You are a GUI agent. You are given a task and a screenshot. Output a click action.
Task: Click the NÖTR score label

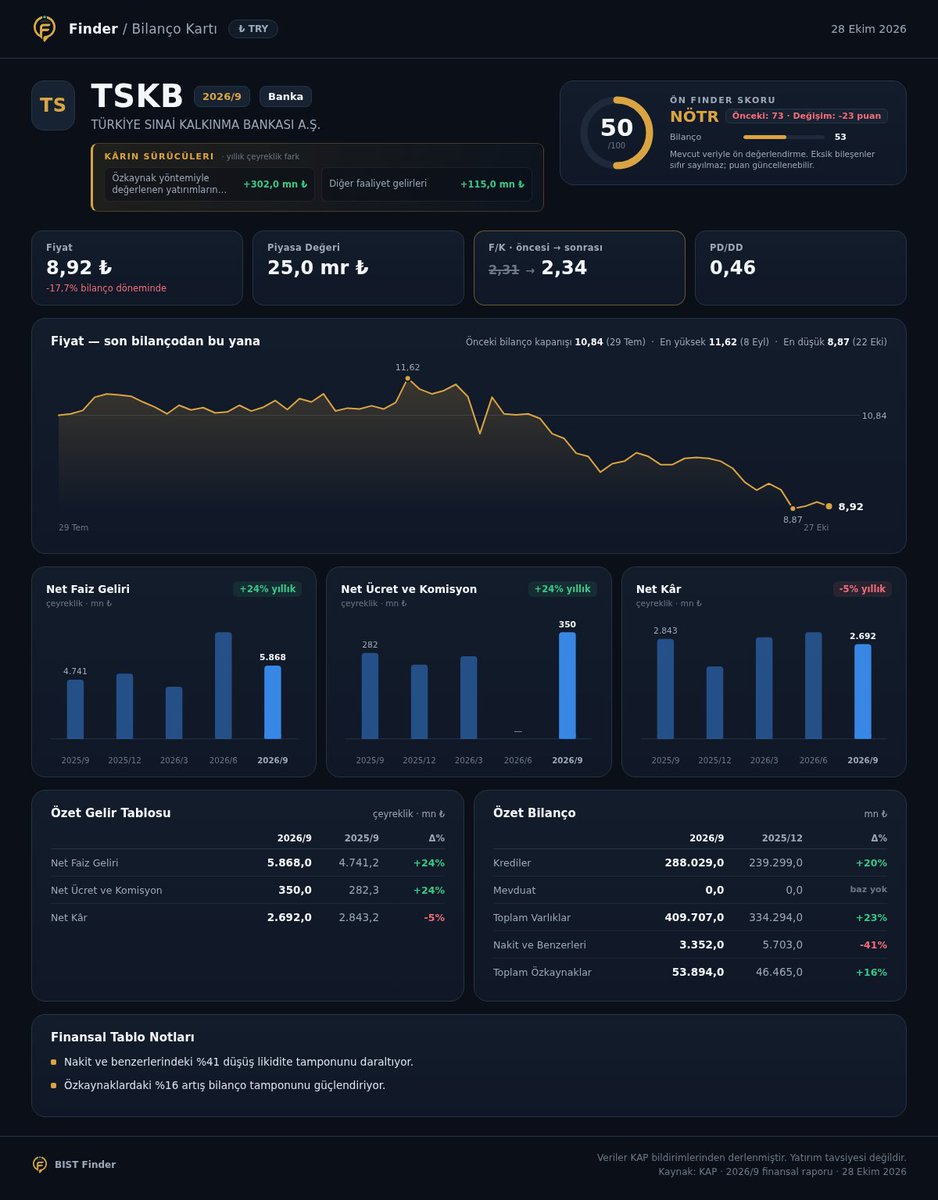click(694, 117)
